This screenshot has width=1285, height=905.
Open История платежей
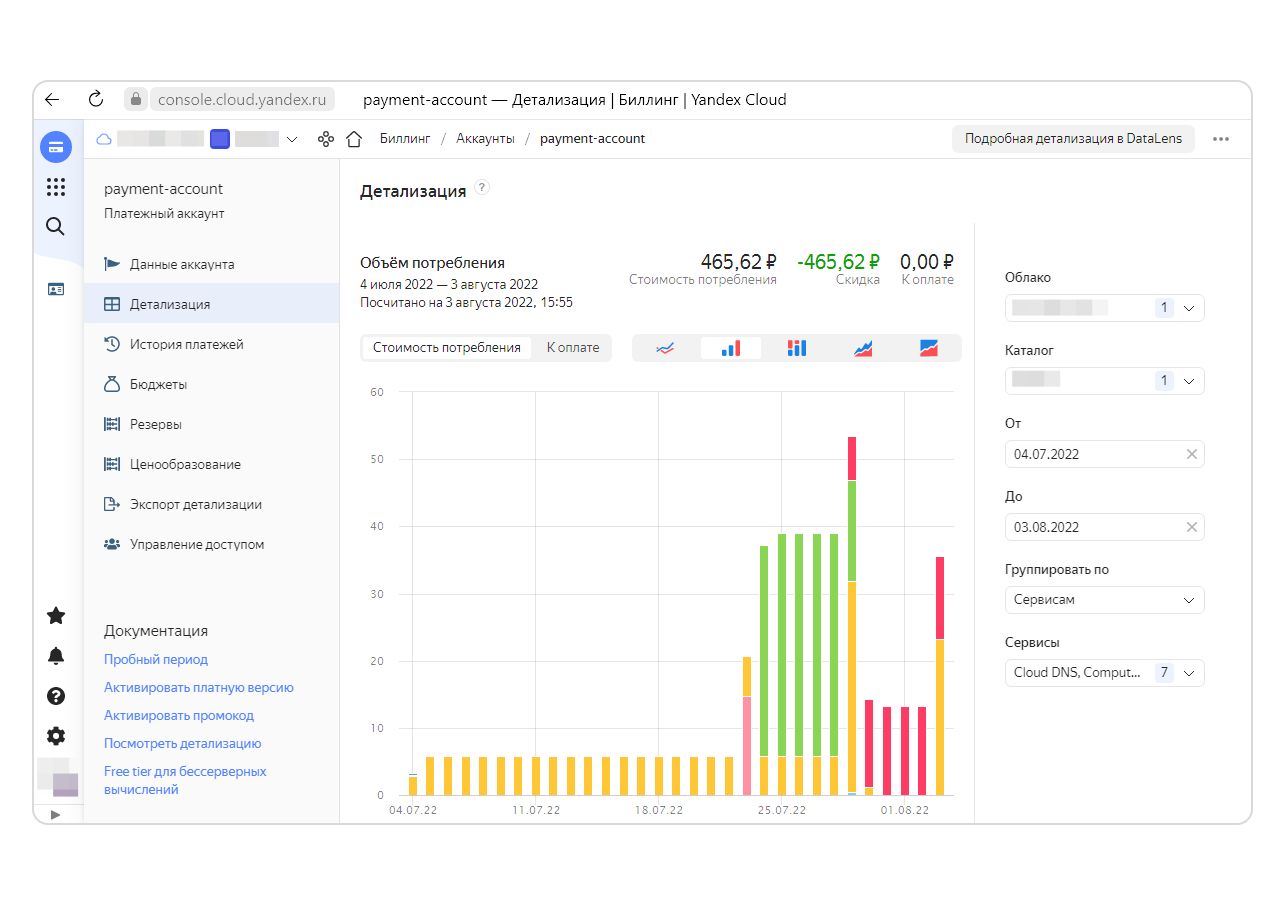click(x=212, y=344)
